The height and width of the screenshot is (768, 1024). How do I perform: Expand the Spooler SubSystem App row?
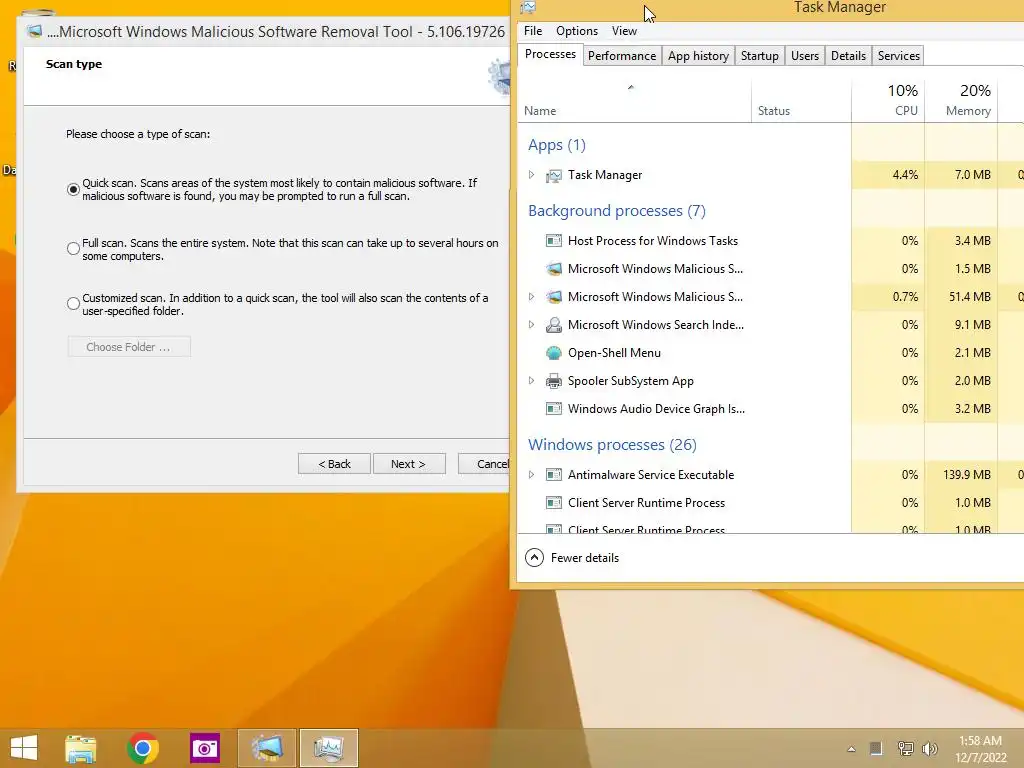point(532,381)
